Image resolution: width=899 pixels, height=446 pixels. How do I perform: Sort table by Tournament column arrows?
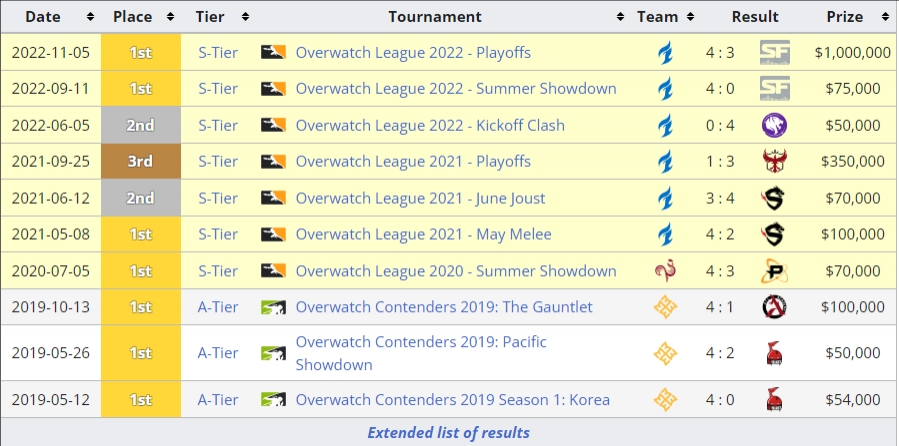click(x=620, y=17)
